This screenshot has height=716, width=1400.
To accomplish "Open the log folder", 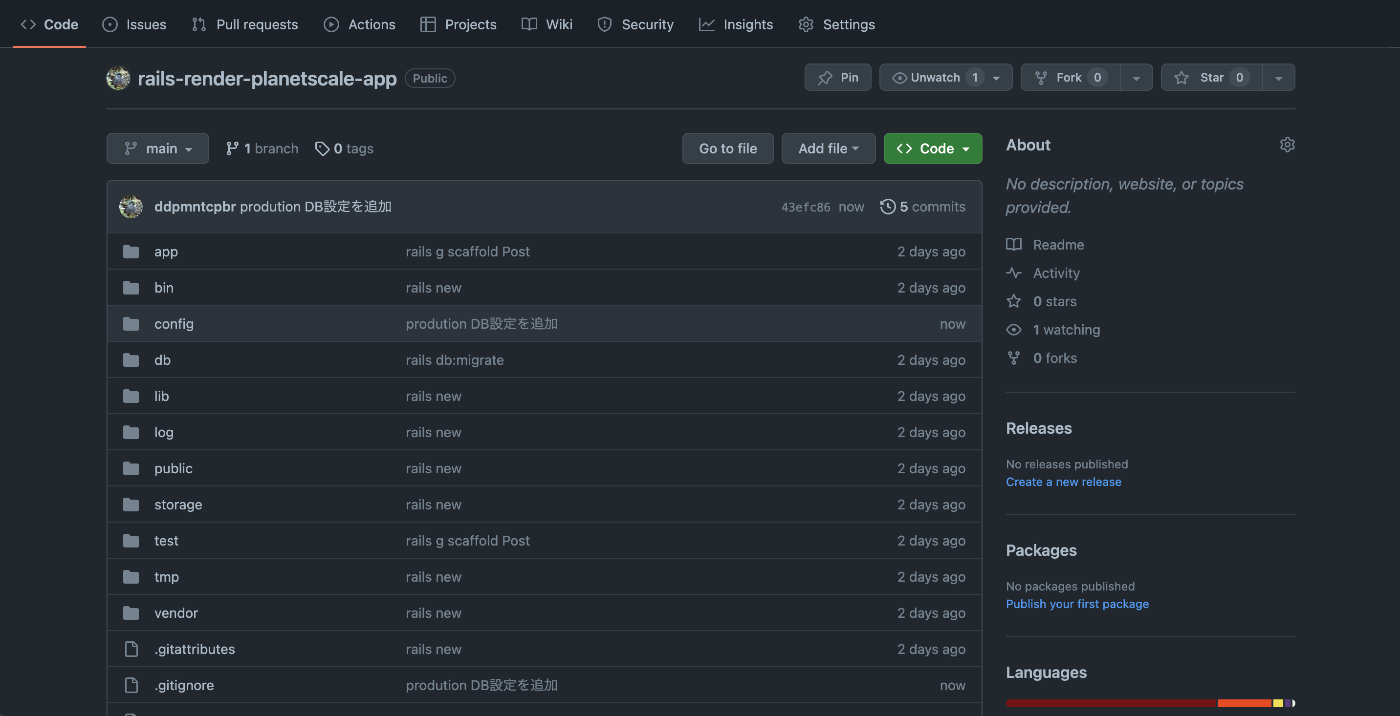I will pos(164,432).
